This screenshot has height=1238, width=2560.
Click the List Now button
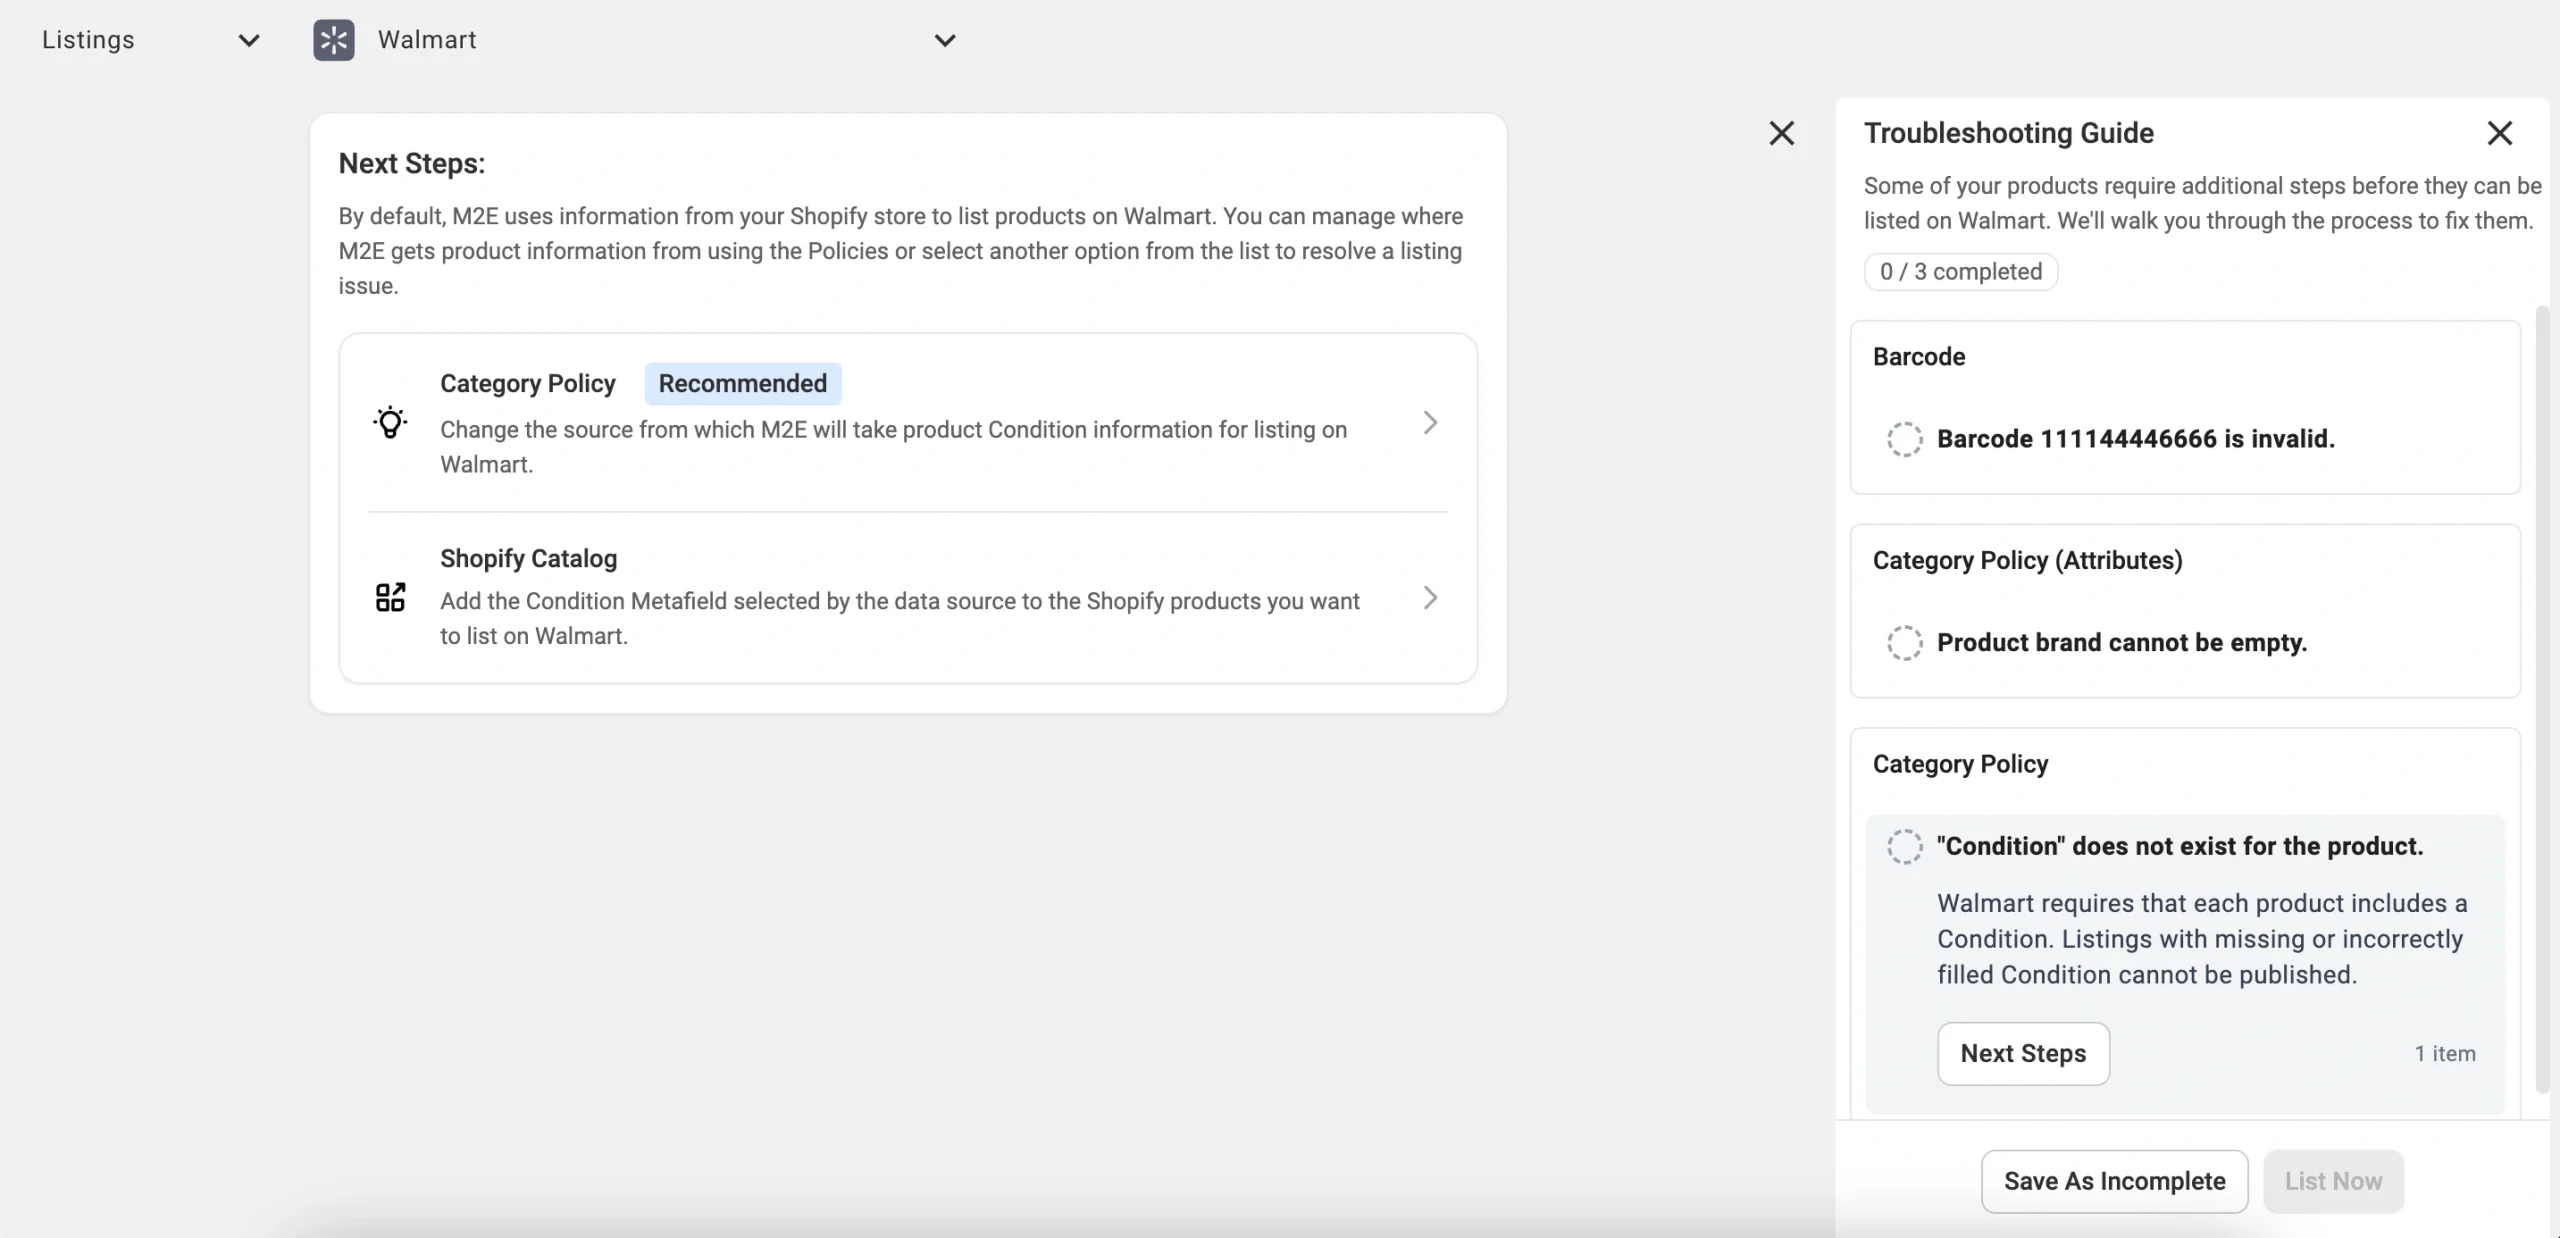click(2333, 1181)
